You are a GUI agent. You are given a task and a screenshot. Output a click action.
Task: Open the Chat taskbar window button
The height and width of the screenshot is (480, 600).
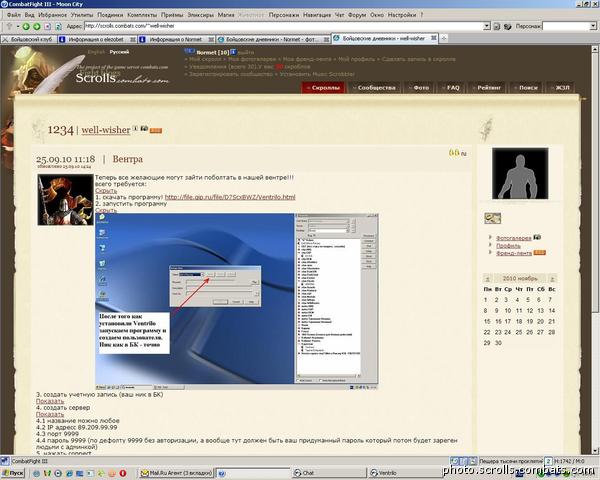tap(328, 473)
